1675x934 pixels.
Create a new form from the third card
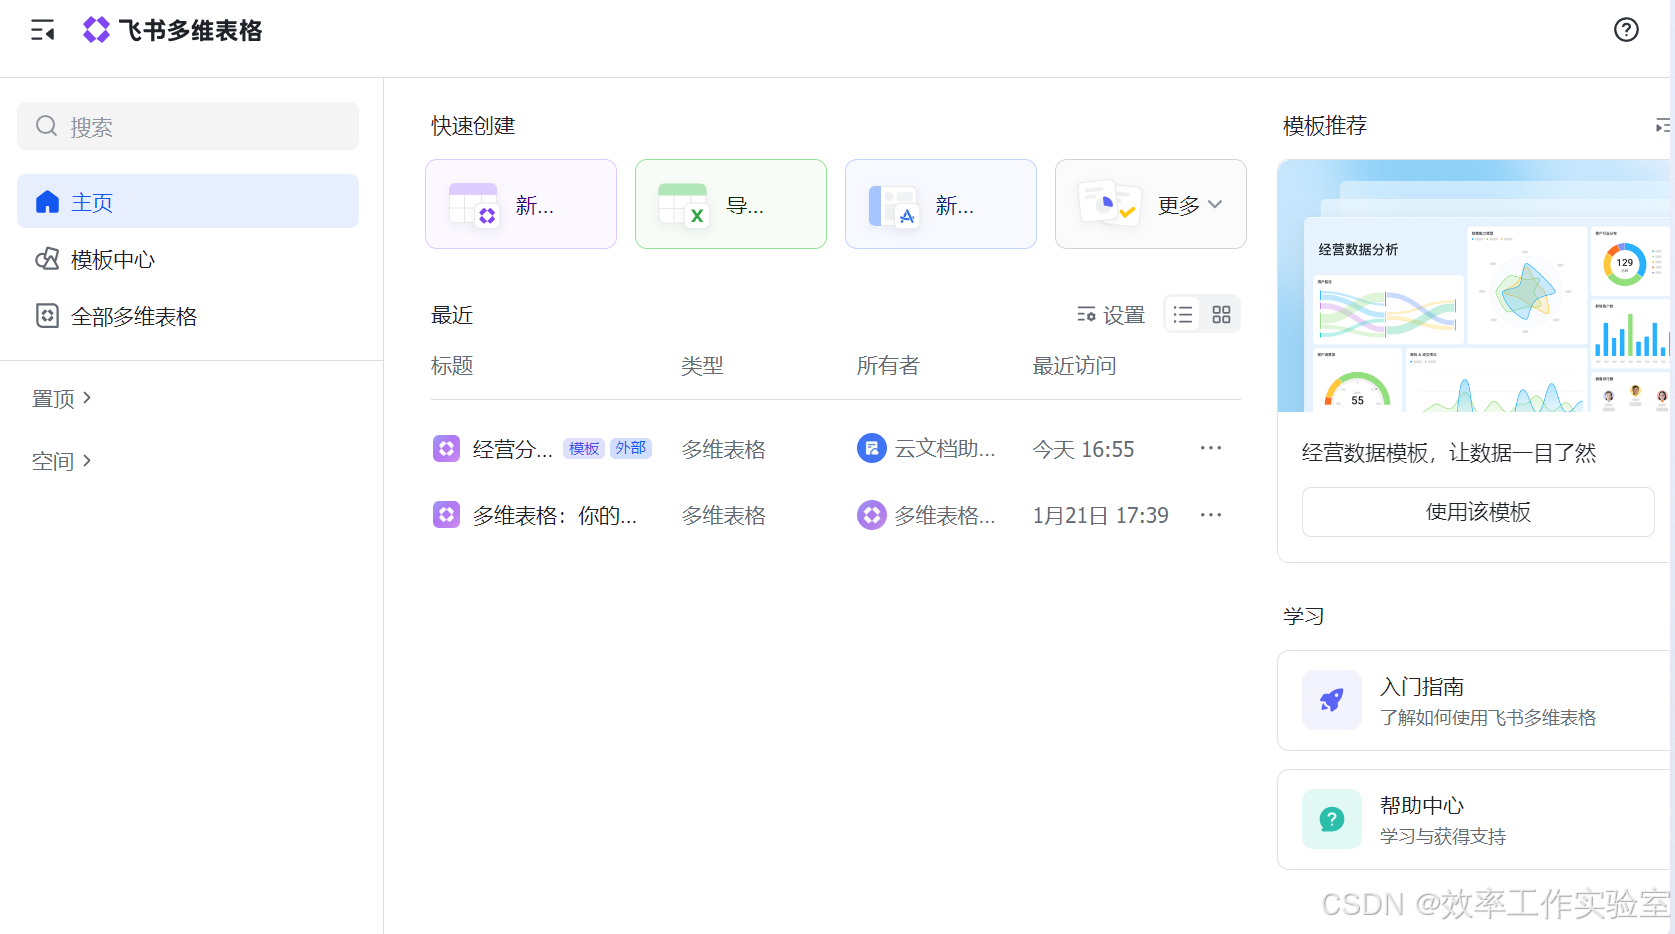click(x=941, y=204)
